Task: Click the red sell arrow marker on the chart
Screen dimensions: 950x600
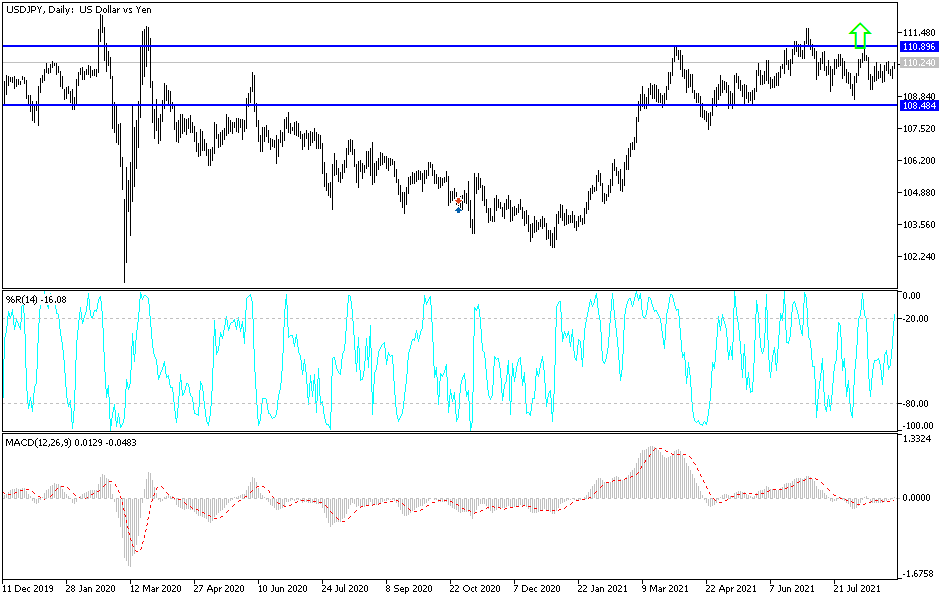Action: tap(458, 201)
